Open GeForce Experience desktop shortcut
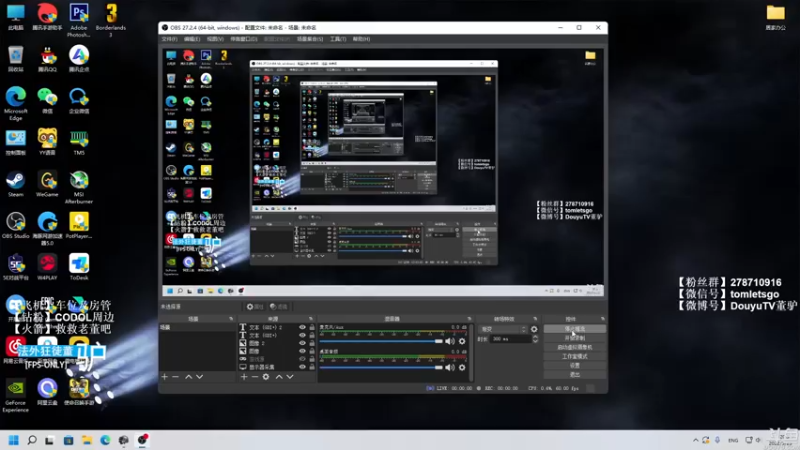The image size is (800, 450). pos(15,395)
